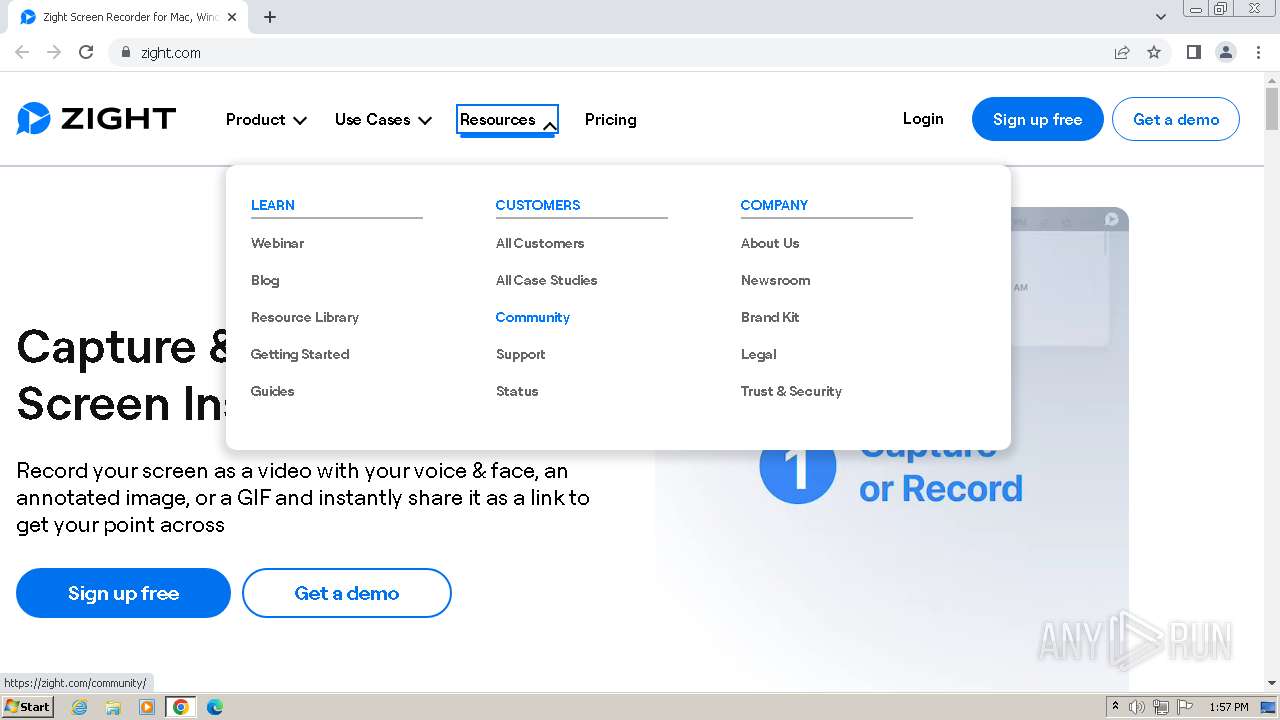Expand the Use Cases menu
The width and height of the screenshot is (1280, 720).
point(383,119)
